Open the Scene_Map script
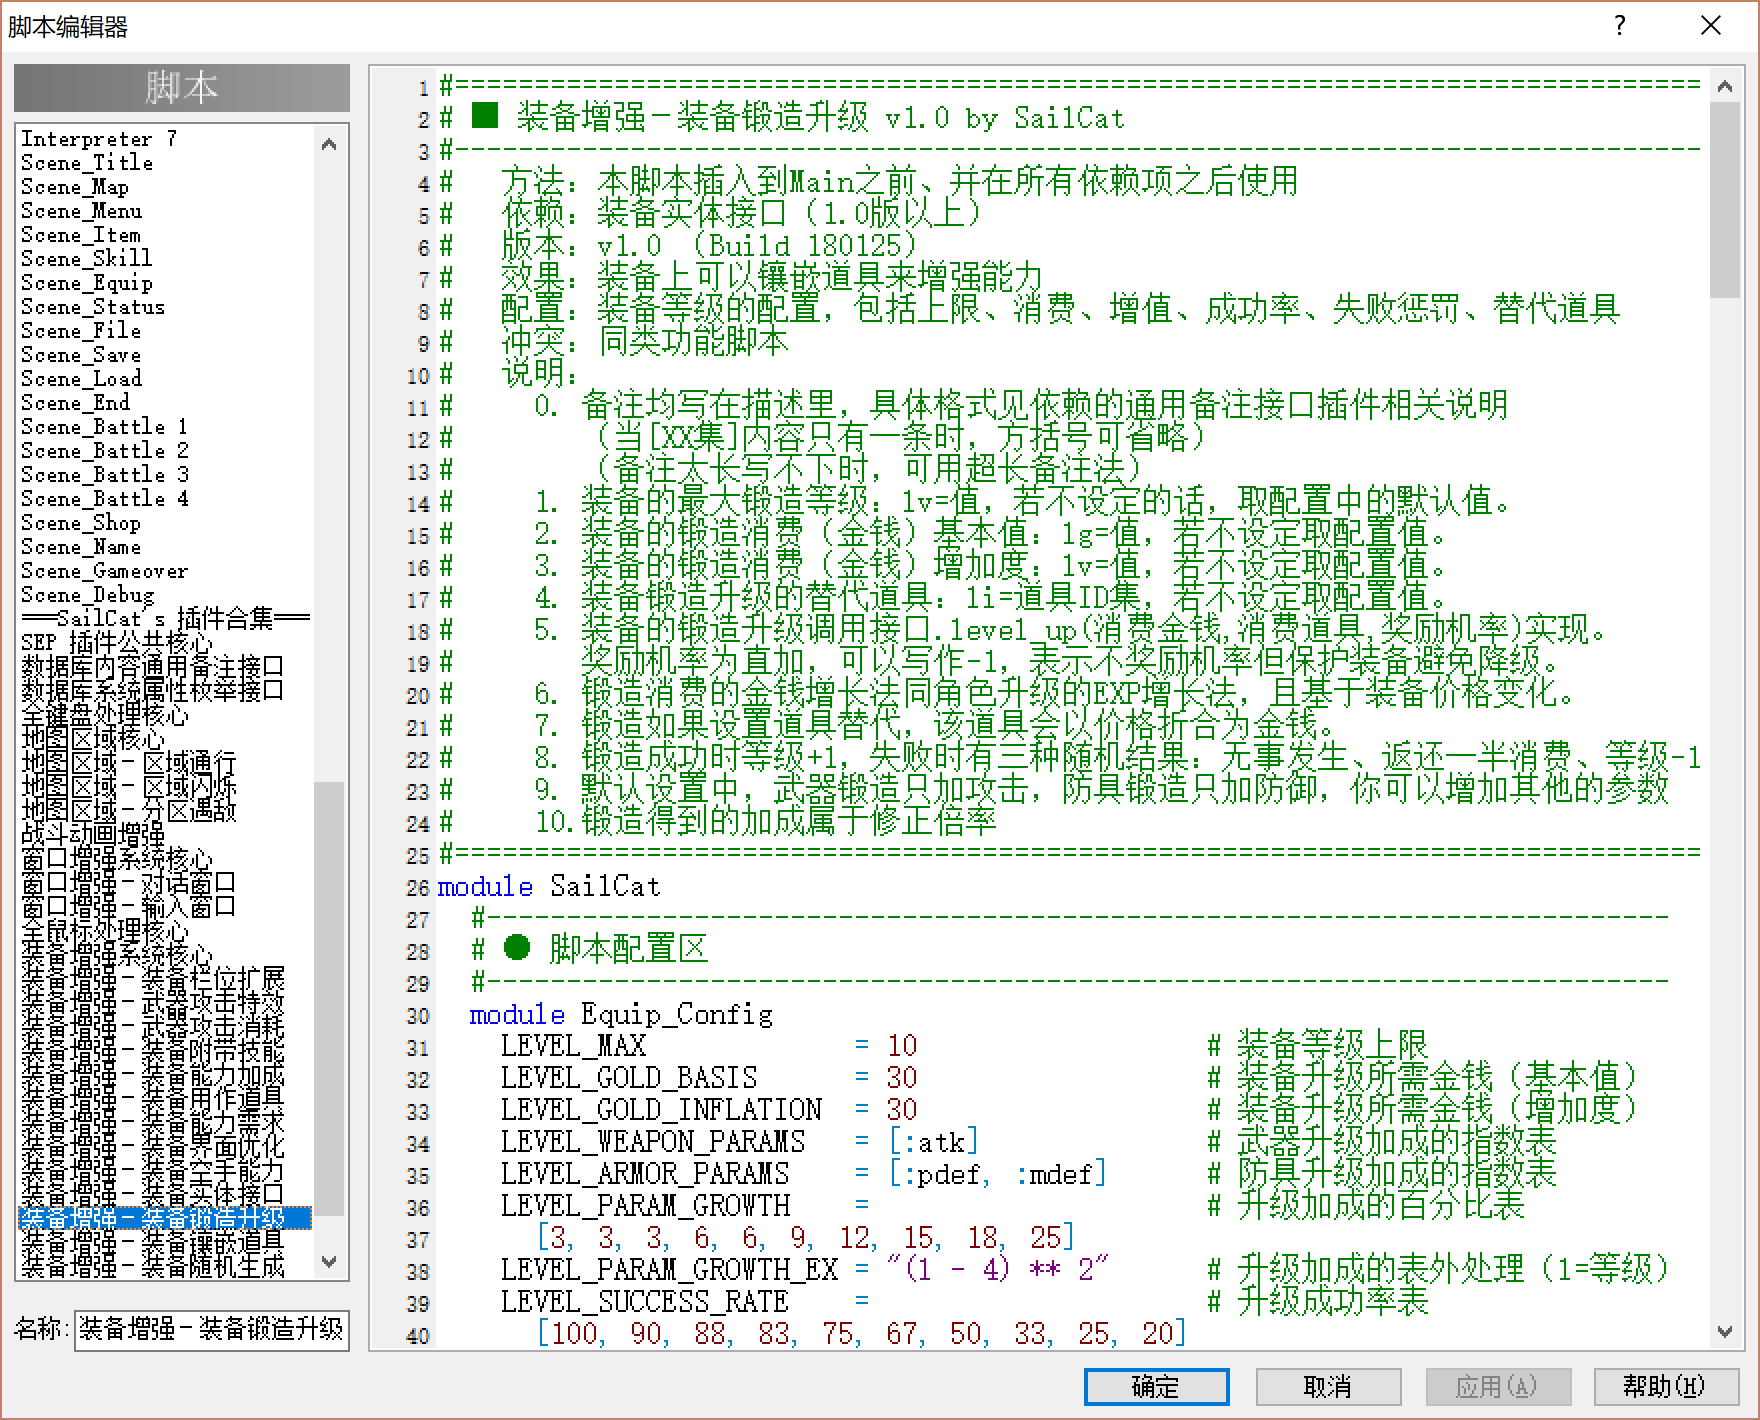This screenshot has width=1760, height=1420. tap(75, 187)
